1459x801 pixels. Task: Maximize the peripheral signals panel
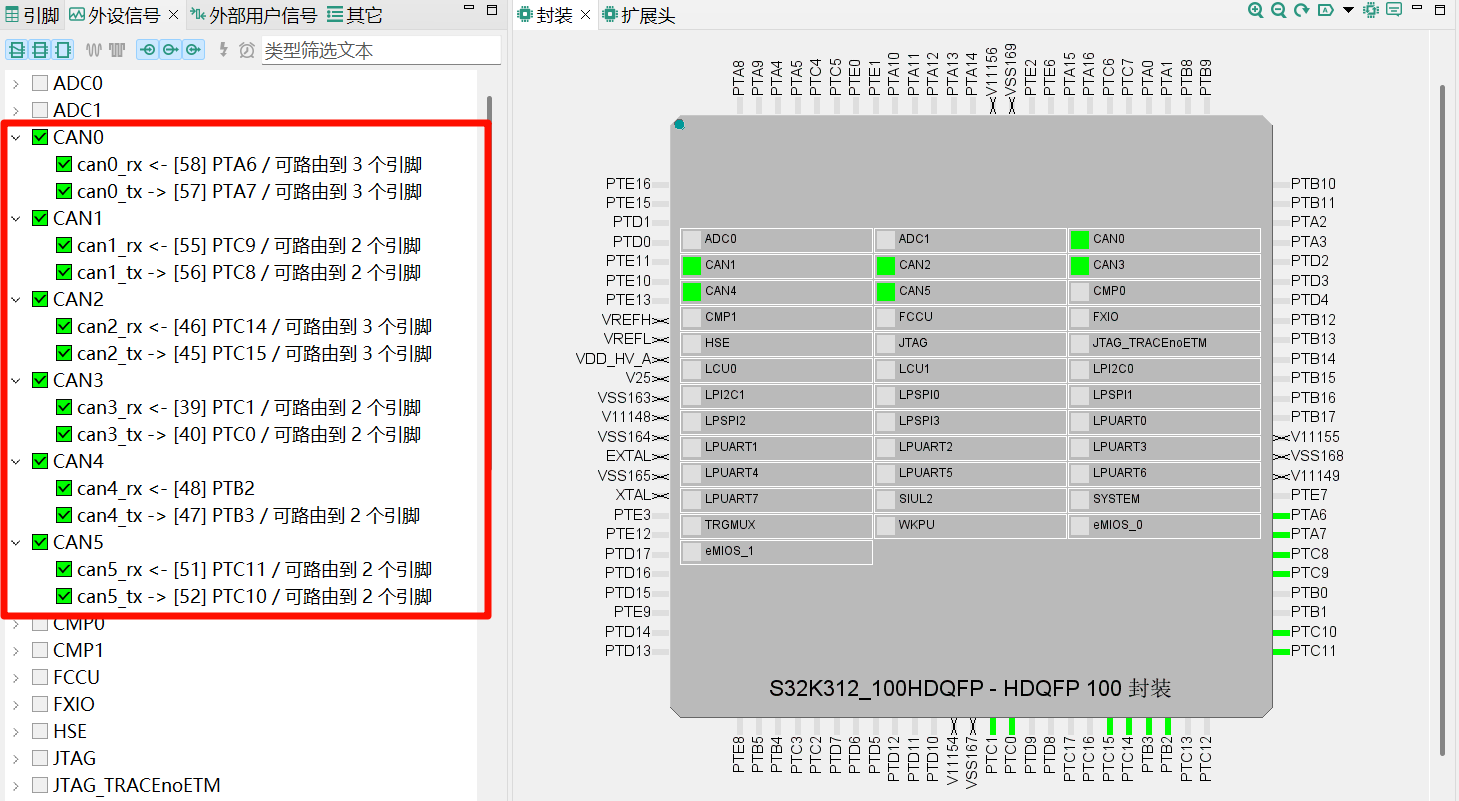tap(492, 10)
